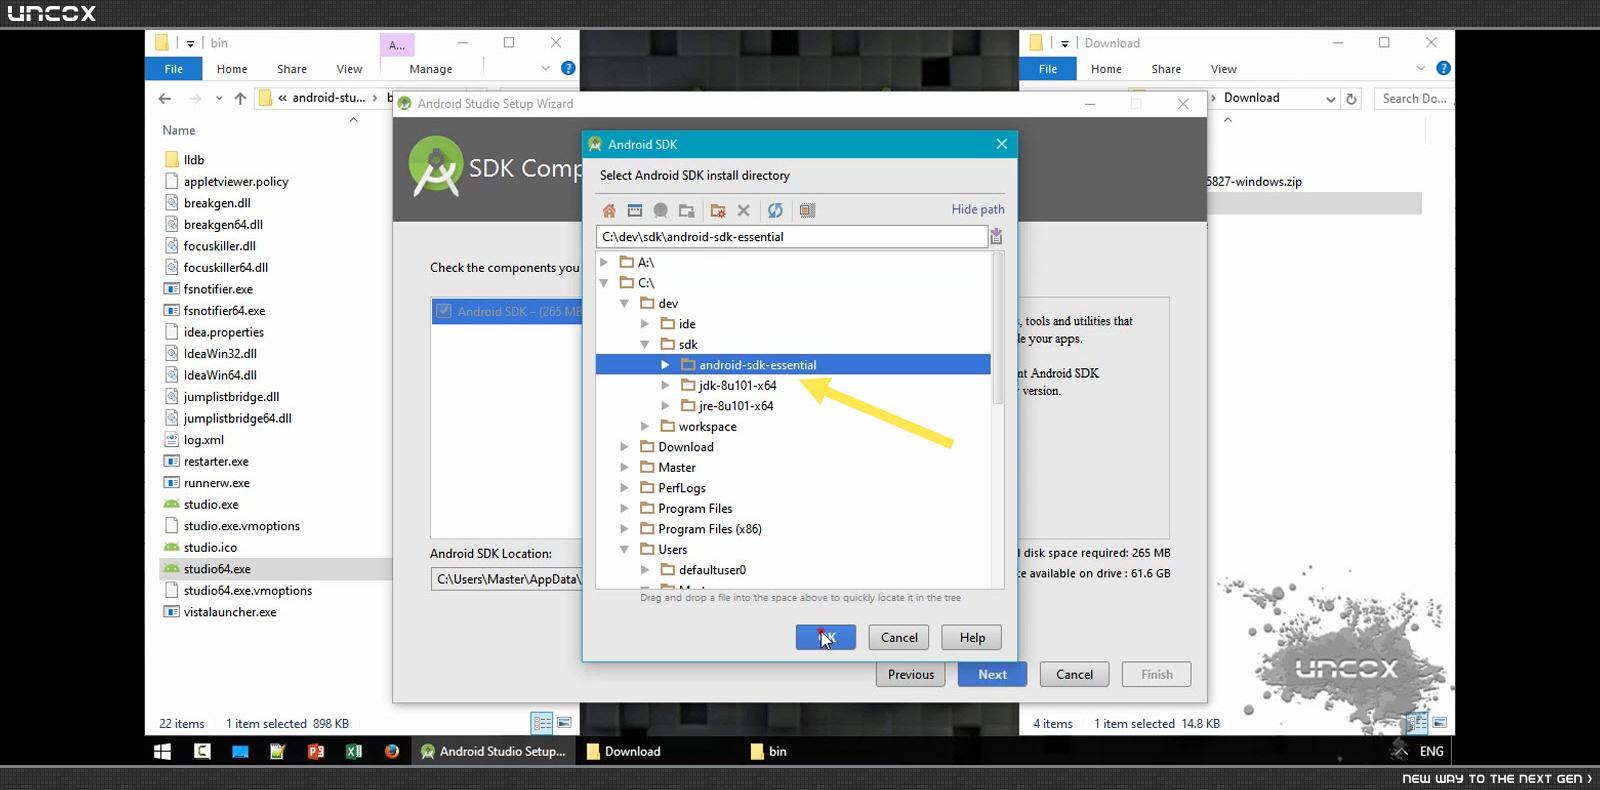
Task: Click the Desktop directory toolbar icon
Action: [635, 210]
